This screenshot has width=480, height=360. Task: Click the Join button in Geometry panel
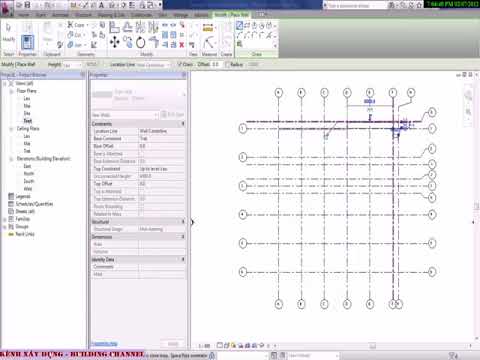(x=75, y=45)
